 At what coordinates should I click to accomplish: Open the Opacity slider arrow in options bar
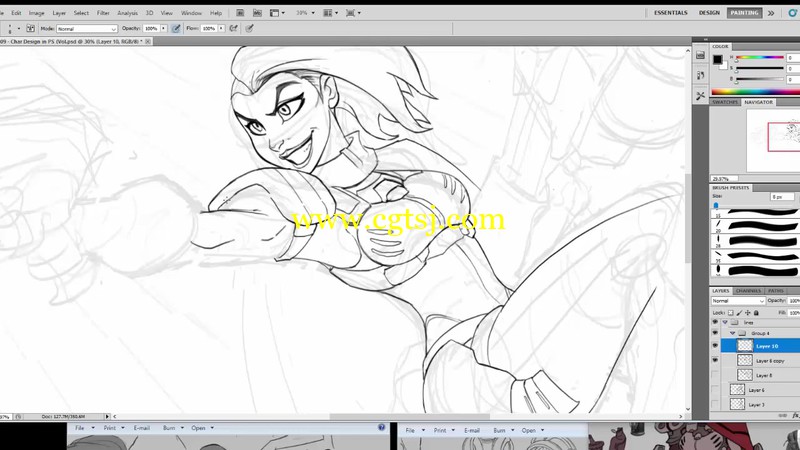point(164,29)
